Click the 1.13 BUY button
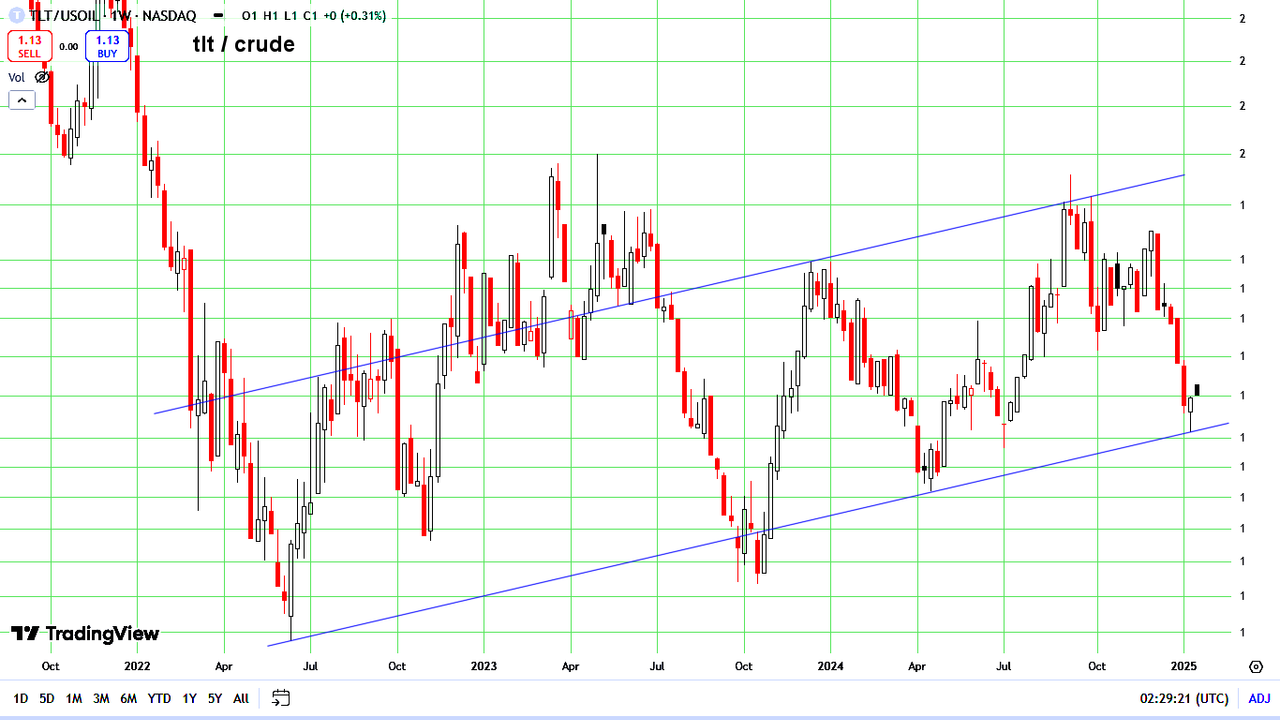Image resolution: width=1280 pixels, height=720 pixels. [107, 46]
